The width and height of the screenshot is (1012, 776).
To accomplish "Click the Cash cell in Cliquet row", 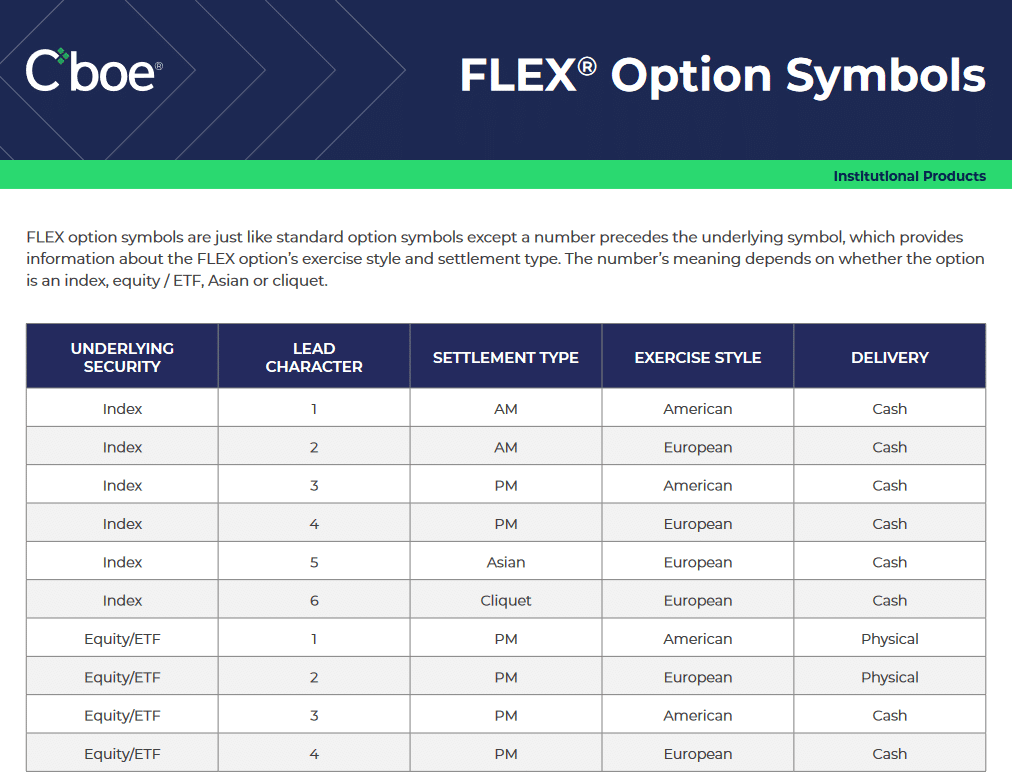I will coord(890,600).
